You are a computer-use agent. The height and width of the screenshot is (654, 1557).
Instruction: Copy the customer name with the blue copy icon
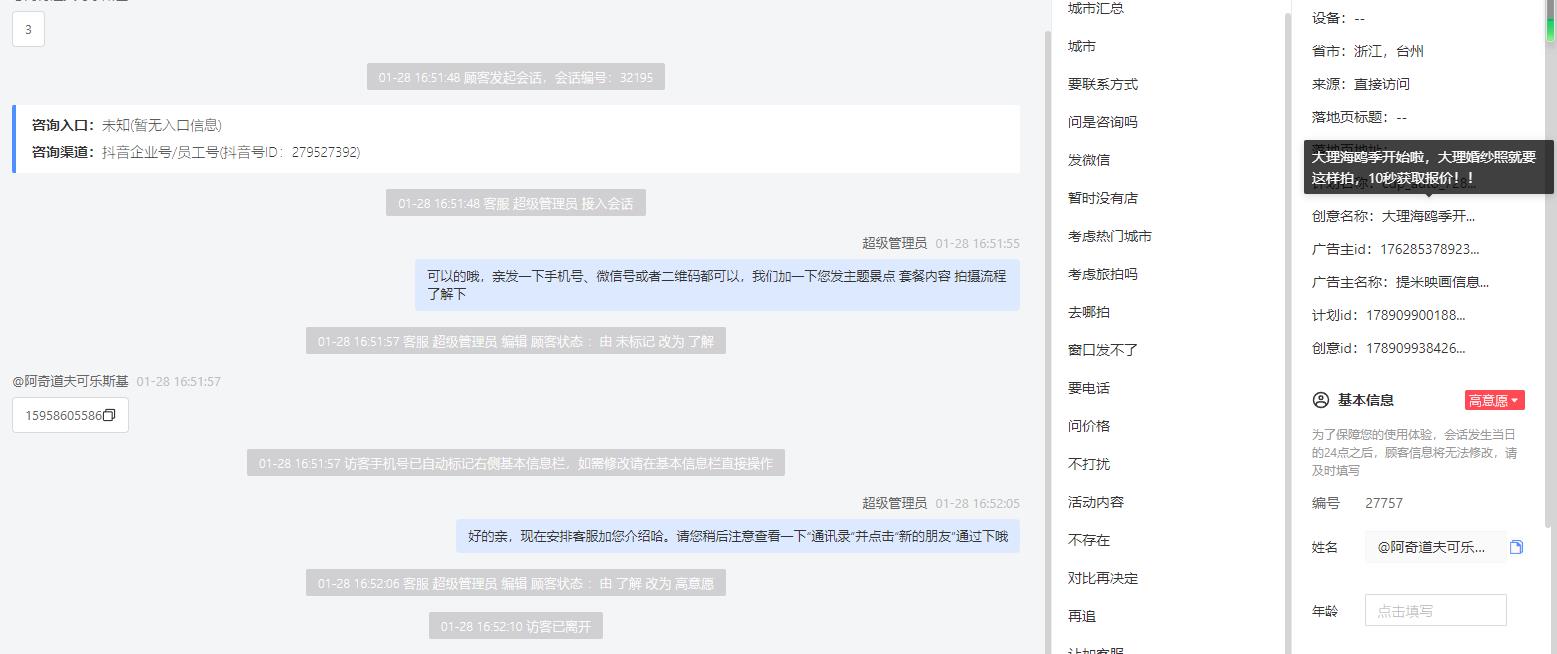point(1516,547)
